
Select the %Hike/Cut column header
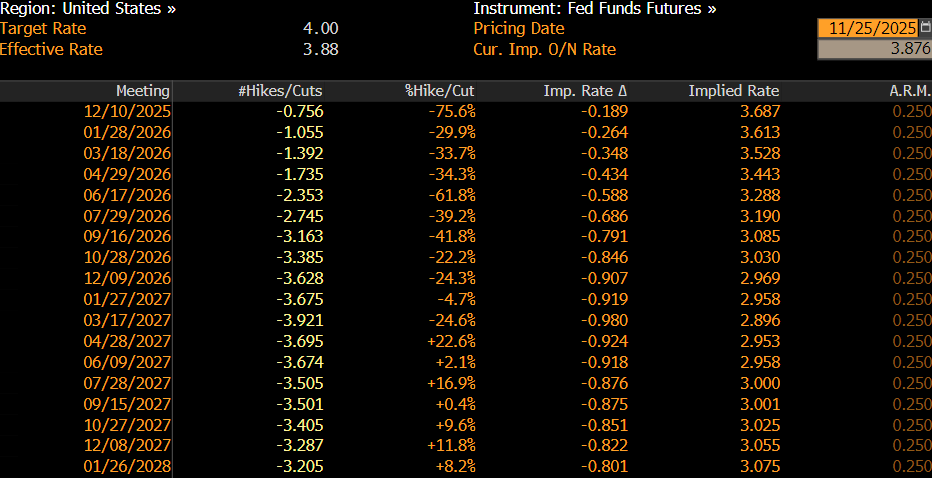440,91
